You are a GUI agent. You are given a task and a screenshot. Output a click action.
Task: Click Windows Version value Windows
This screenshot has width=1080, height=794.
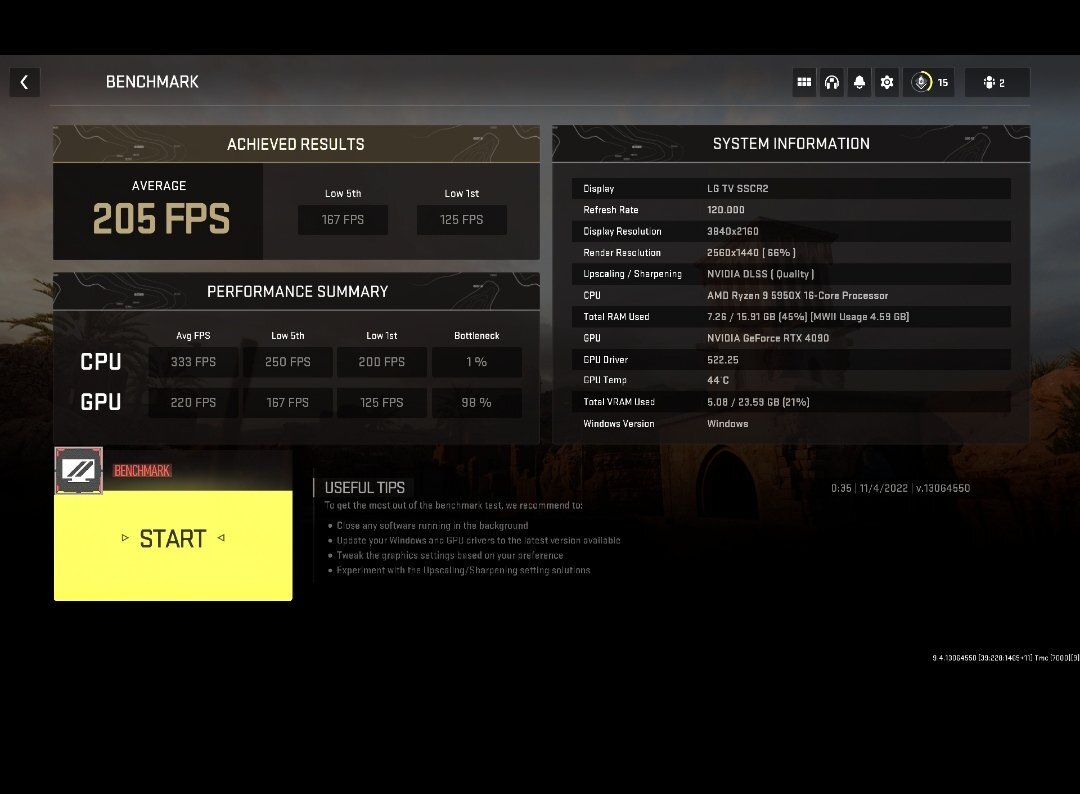(x=727, y=424)
